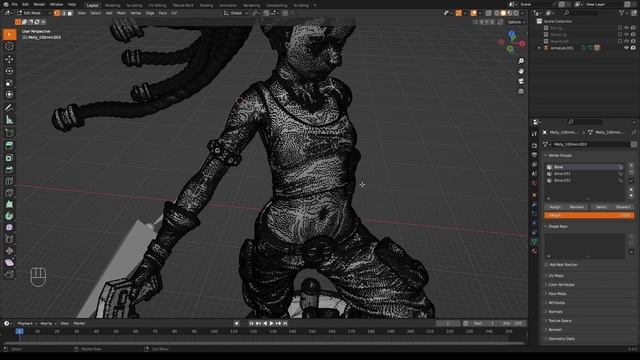Select the Inset Faces tool

(x=9, y=158)
